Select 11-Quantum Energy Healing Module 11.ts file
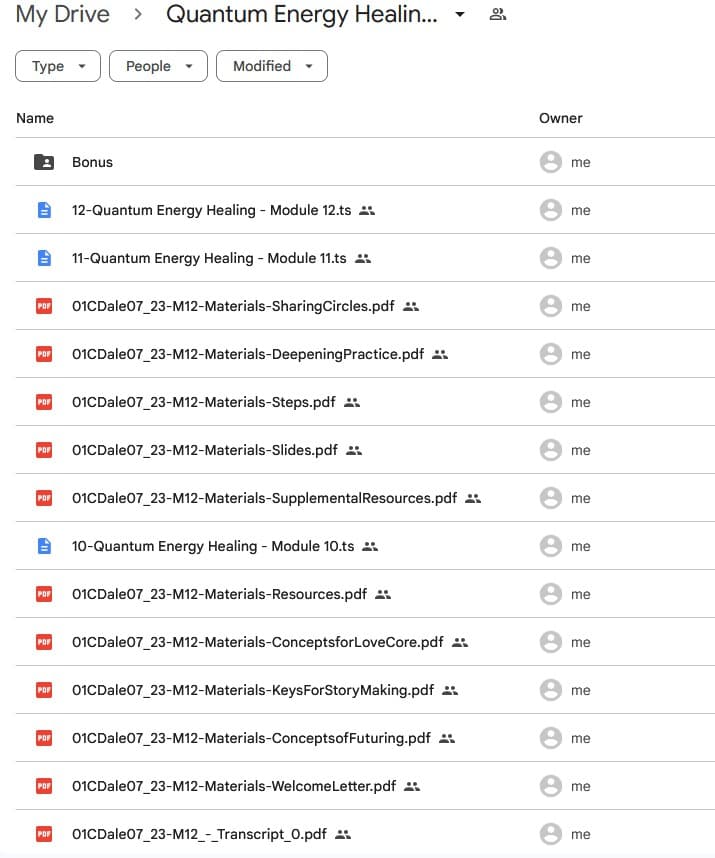This screenshot has width=715, height=858. click(209, 258)
